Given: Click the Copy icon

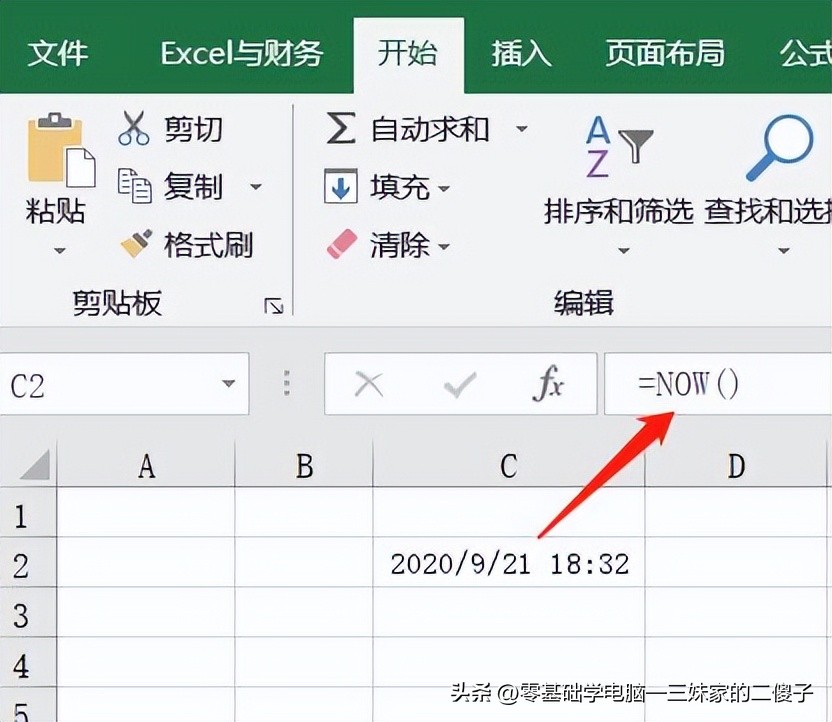Looking at the screenshot, I should tap(134, 186).
